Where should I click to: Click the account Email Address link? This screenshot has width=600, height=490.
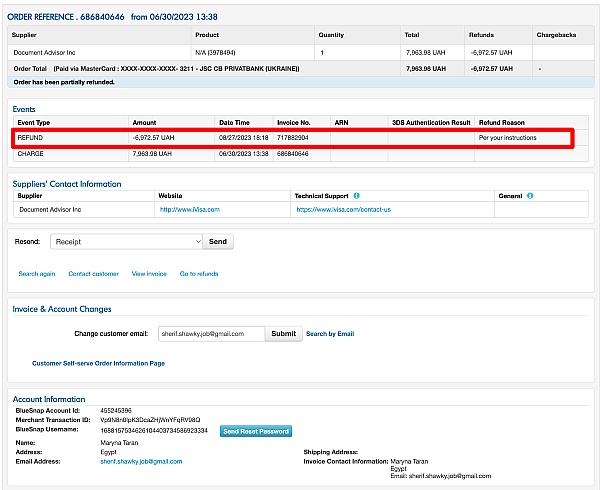coord(141,461)
